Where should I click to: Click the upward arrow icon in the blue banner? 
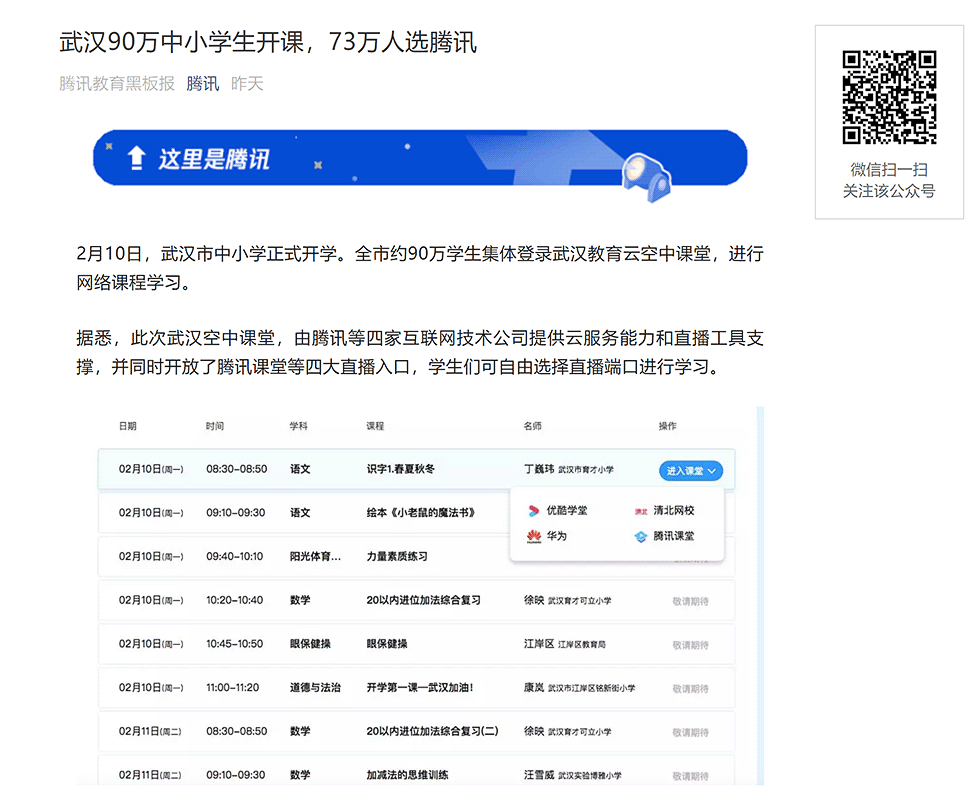pyautogui.click(x=136, y=158)
